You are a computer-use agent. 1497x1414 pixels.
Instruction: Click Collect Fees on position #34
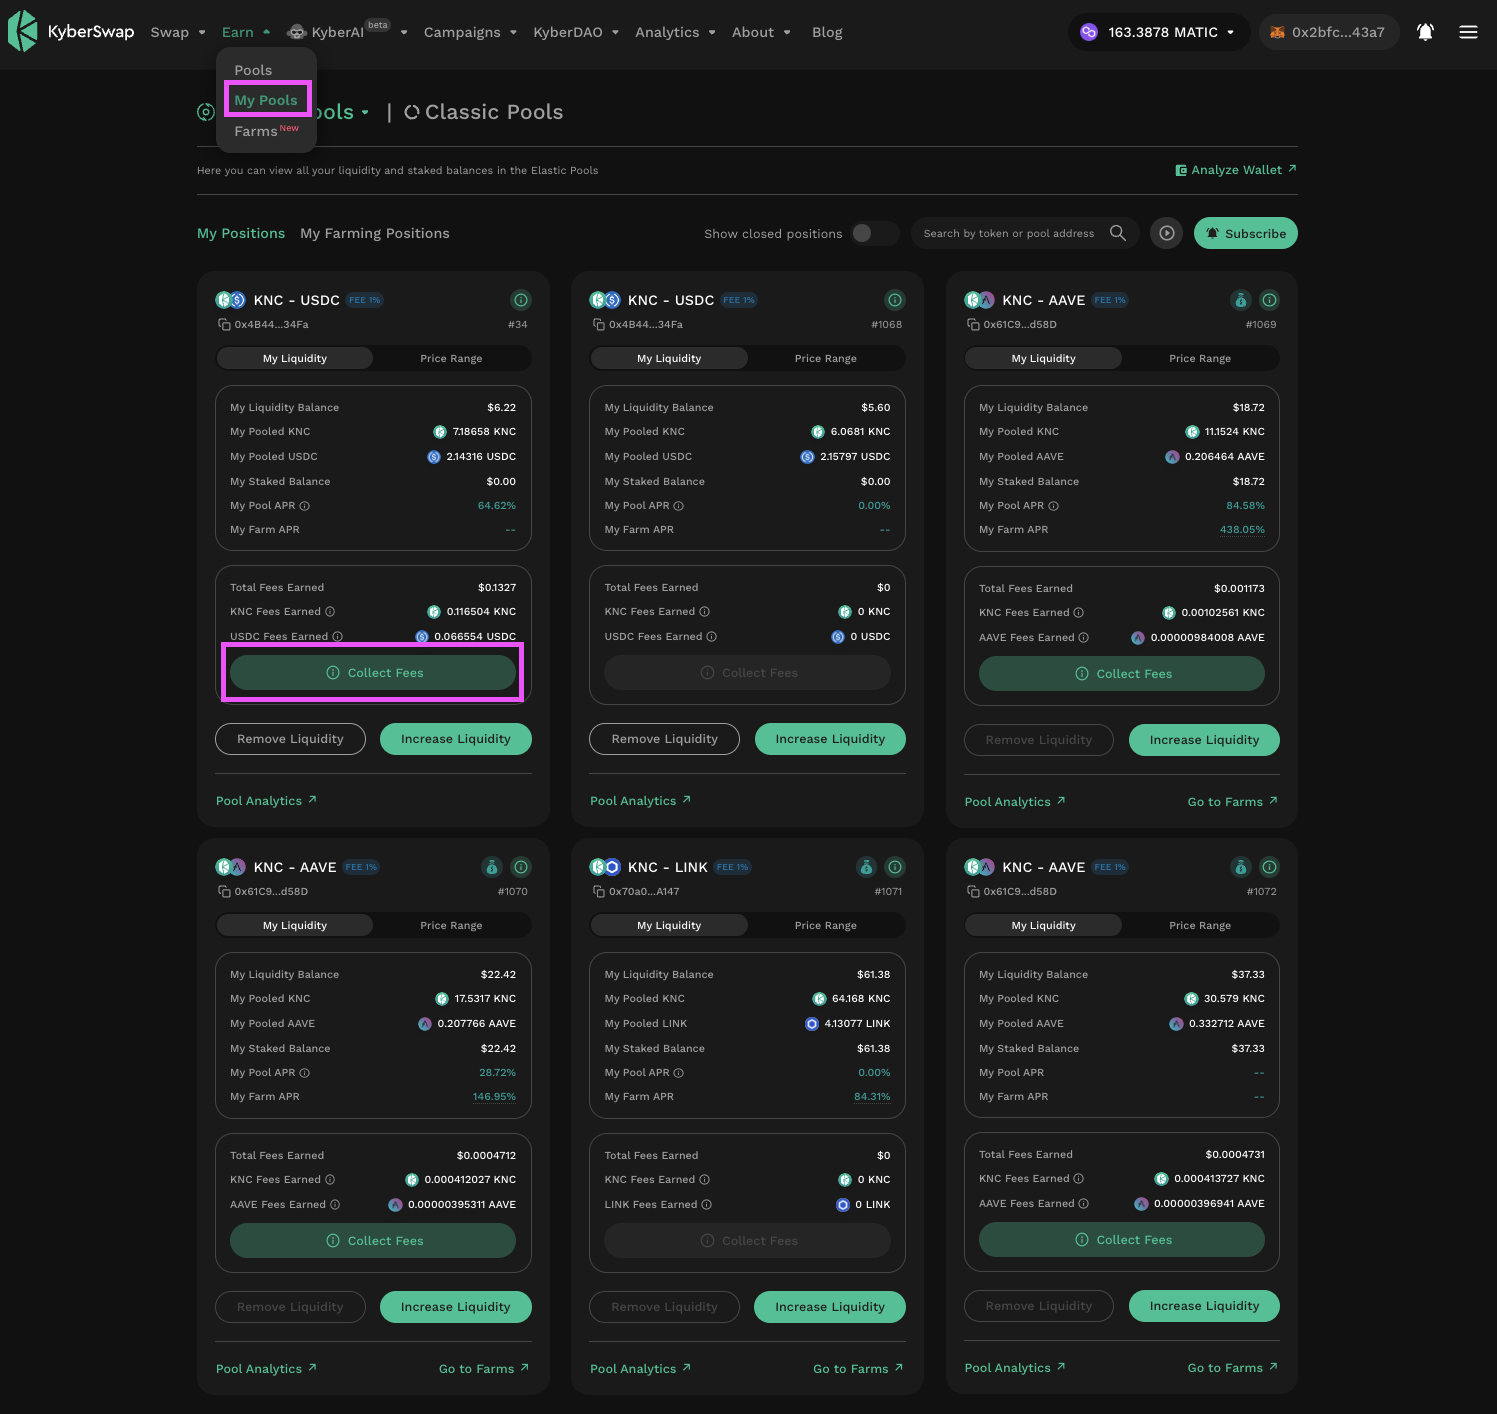[x=373, y=673]
